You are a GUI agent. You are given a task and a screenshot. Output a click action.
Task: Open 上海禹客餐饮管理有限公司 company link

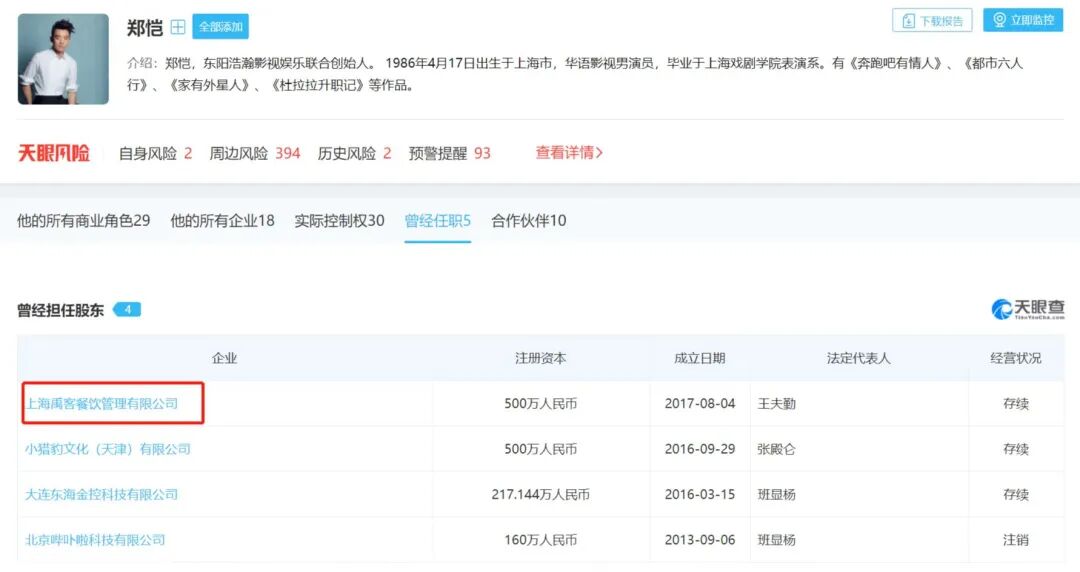click(x=101, y=404)
